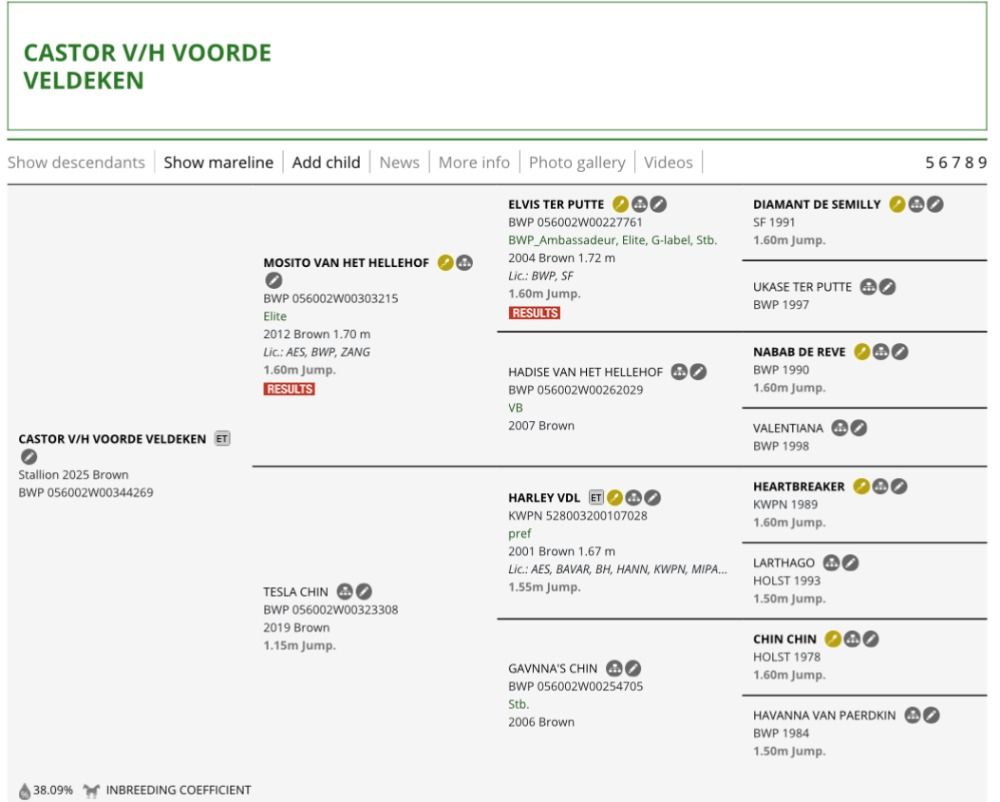Open siblings icon beside Hadise van het Hellehof
Screen dimensions: 1000x802
(x=680, y=372)
